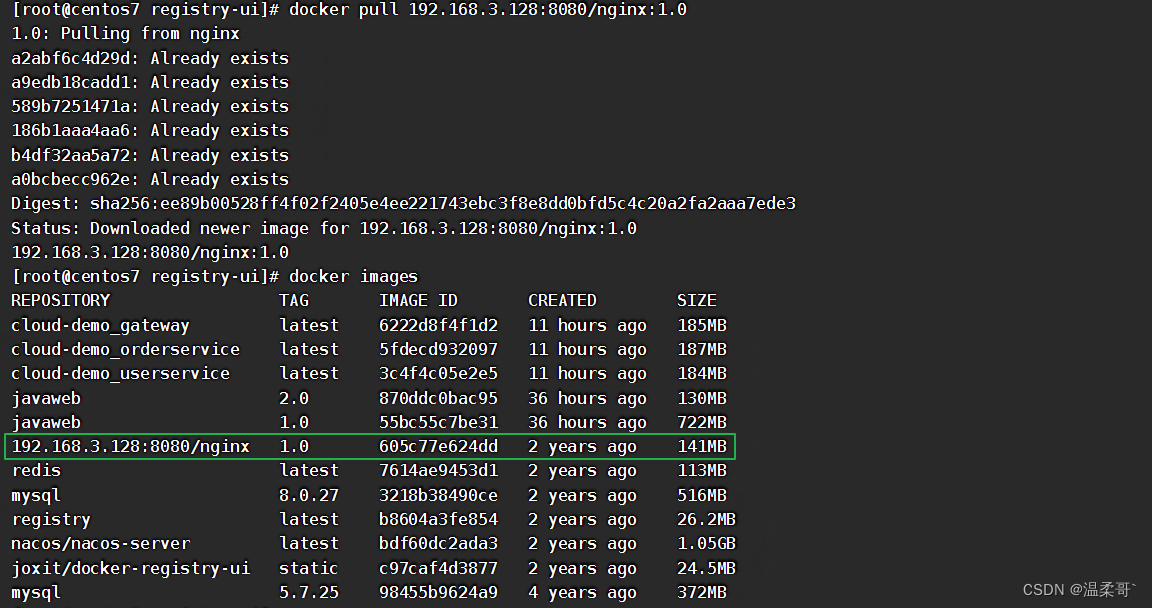Viewport: 1152px width, 608px height.
Task: Click the 'docker images' command text
Action: (x=353, y=277)
